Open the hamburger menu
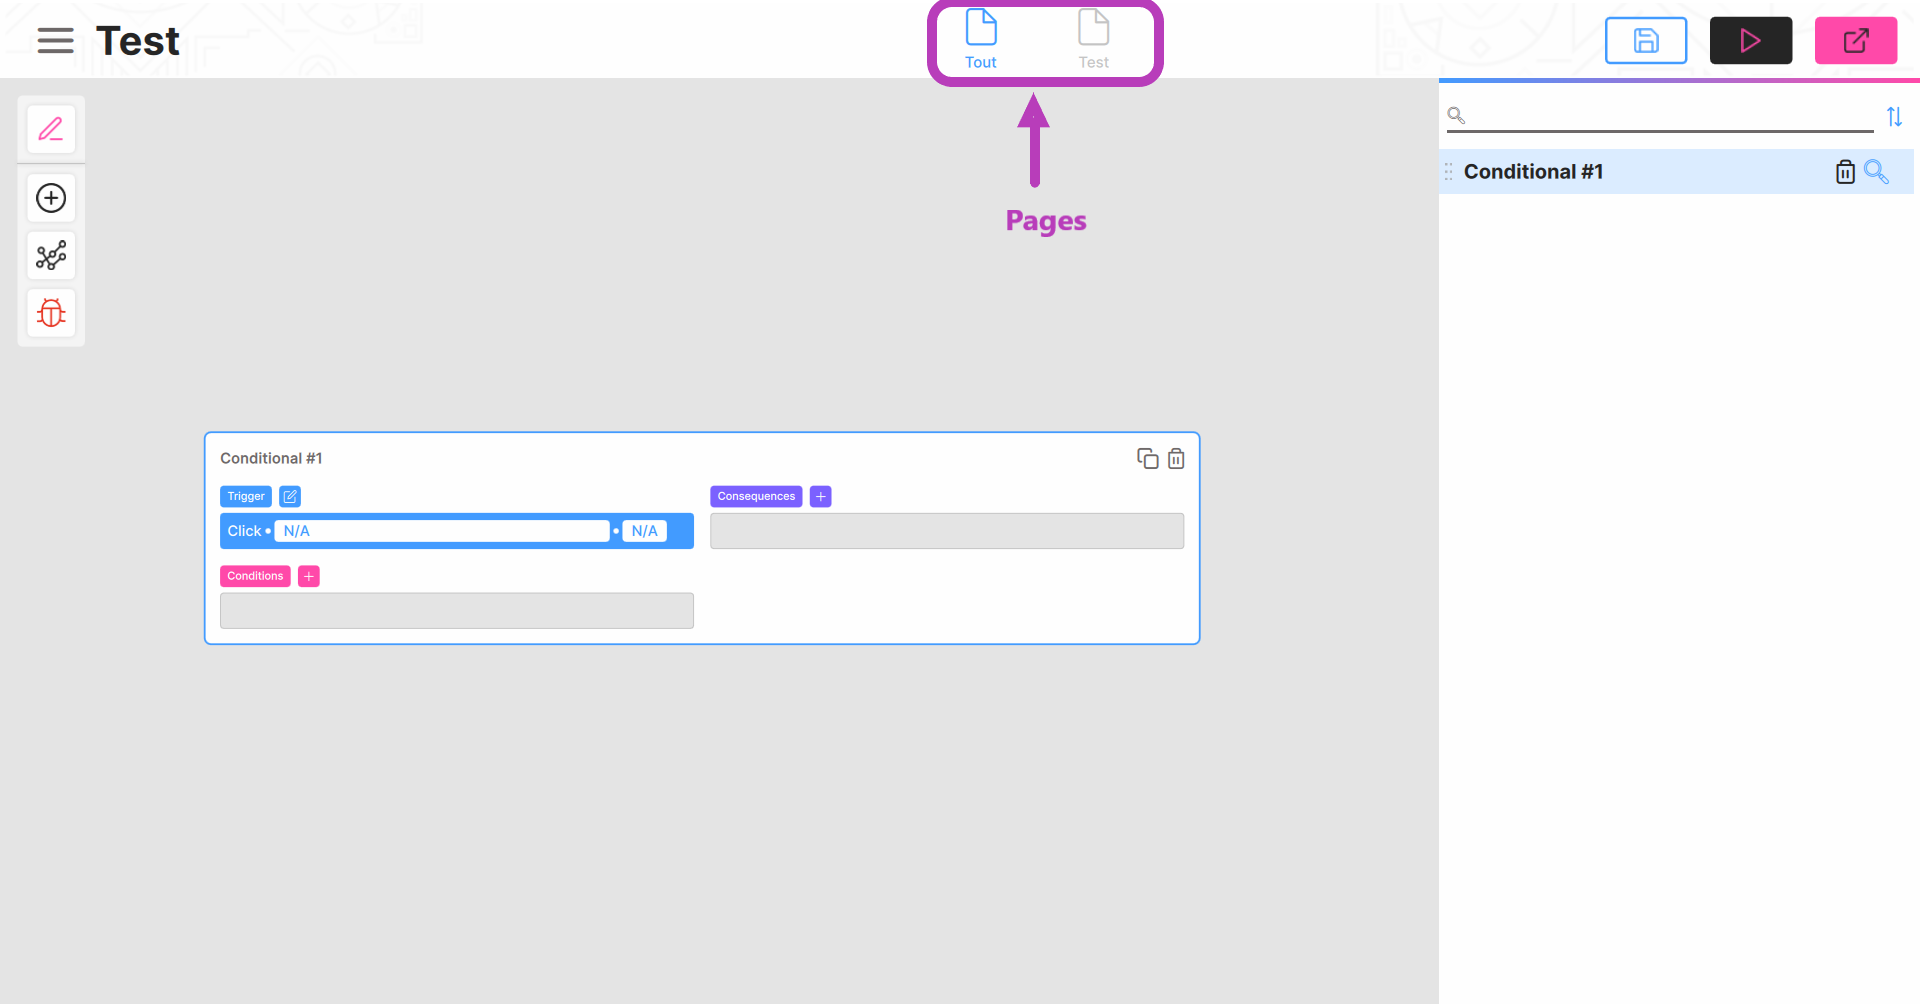The width and height of the screenshot is (1920, 1004). pos(56,41)
